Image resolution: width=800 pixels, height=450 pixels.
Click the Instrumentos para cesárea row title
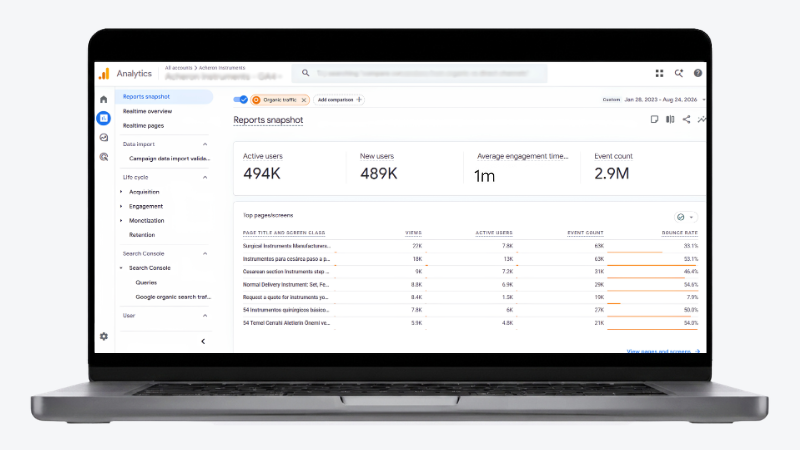pos(286,259)
